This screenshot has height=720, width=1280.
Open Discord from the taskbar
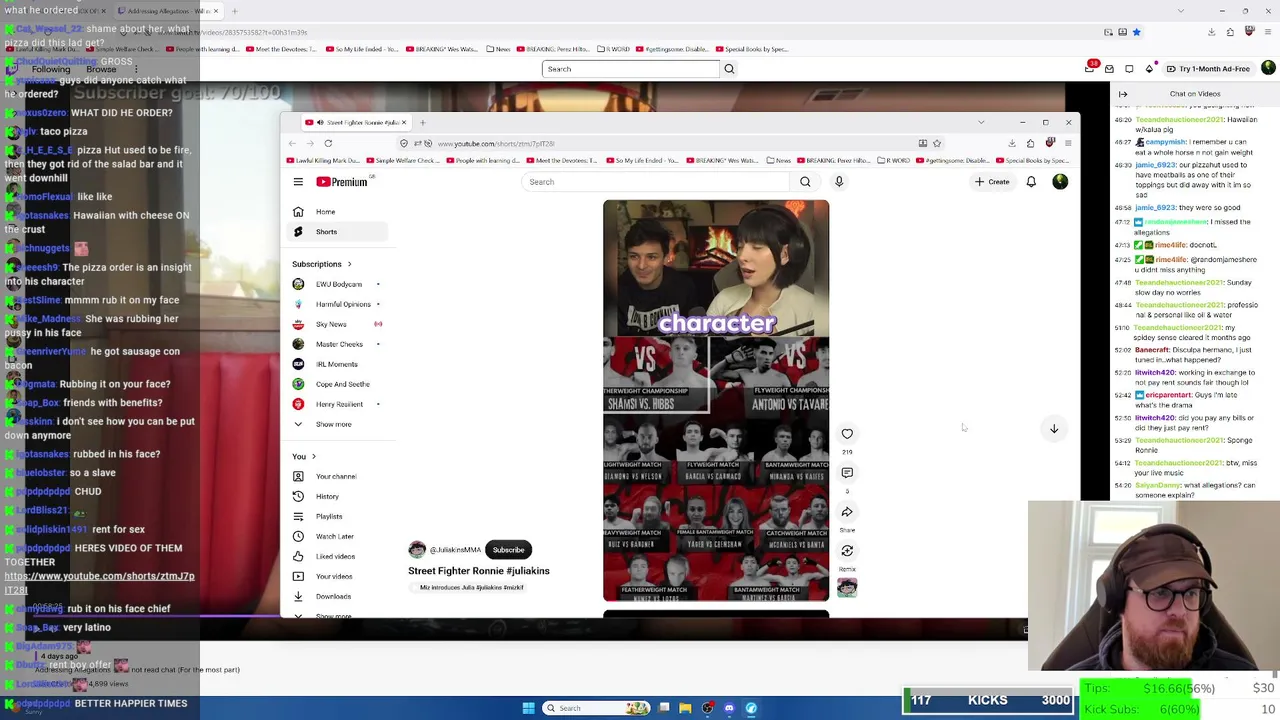point(729,708)
